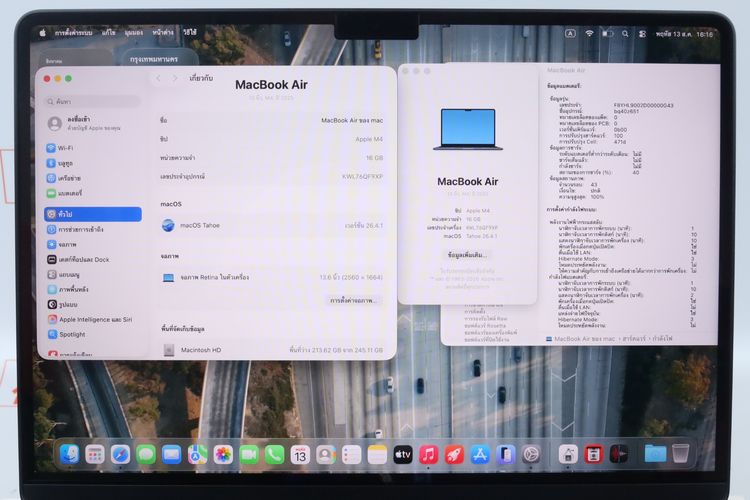Select เครือข่าย (Network) in the sidebar
Image resolution: width=750 pixels, height=500 pixels.
coord(93,178)
